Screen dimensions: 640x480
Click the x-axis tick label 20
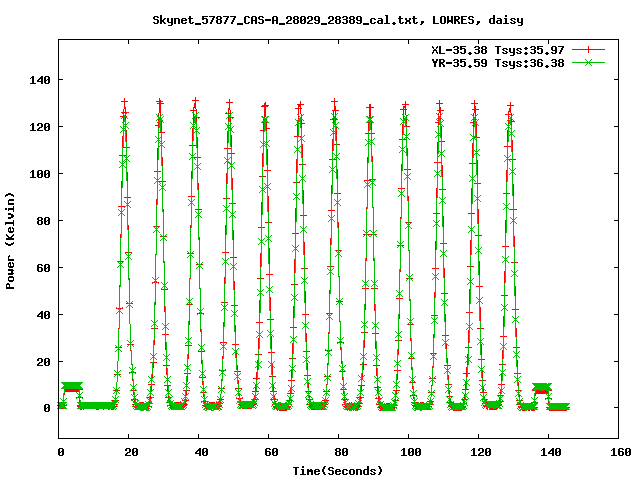click(x=131, y=452)
